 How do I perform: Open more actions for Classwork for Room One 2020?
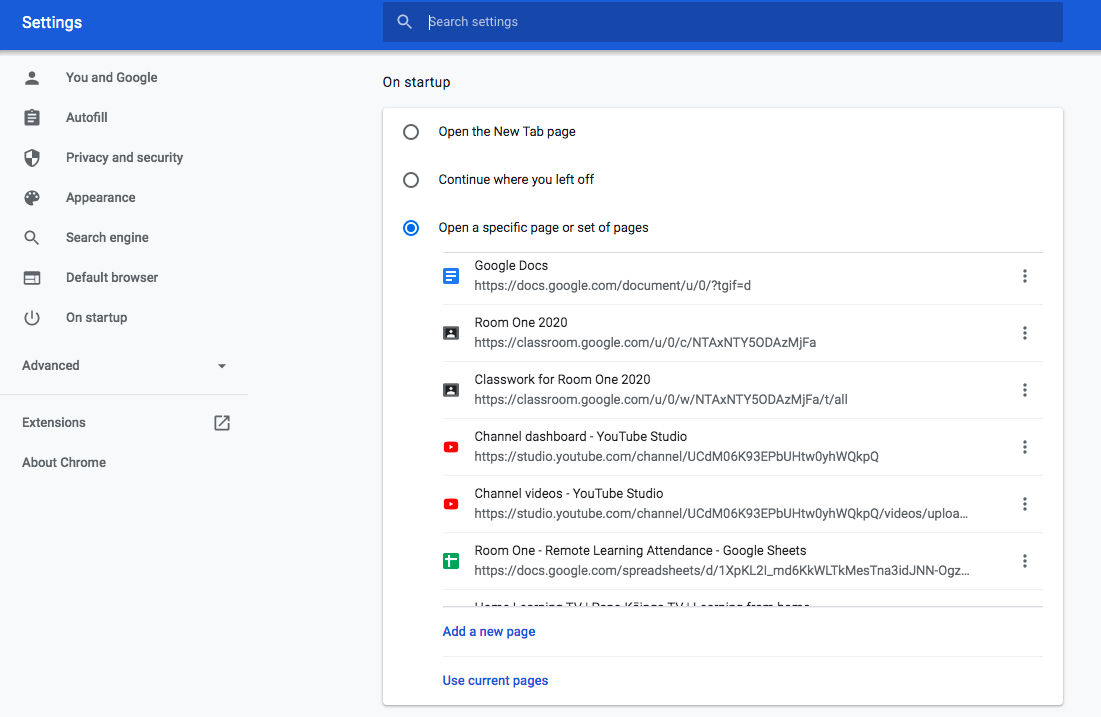[x=1024, y=390]
